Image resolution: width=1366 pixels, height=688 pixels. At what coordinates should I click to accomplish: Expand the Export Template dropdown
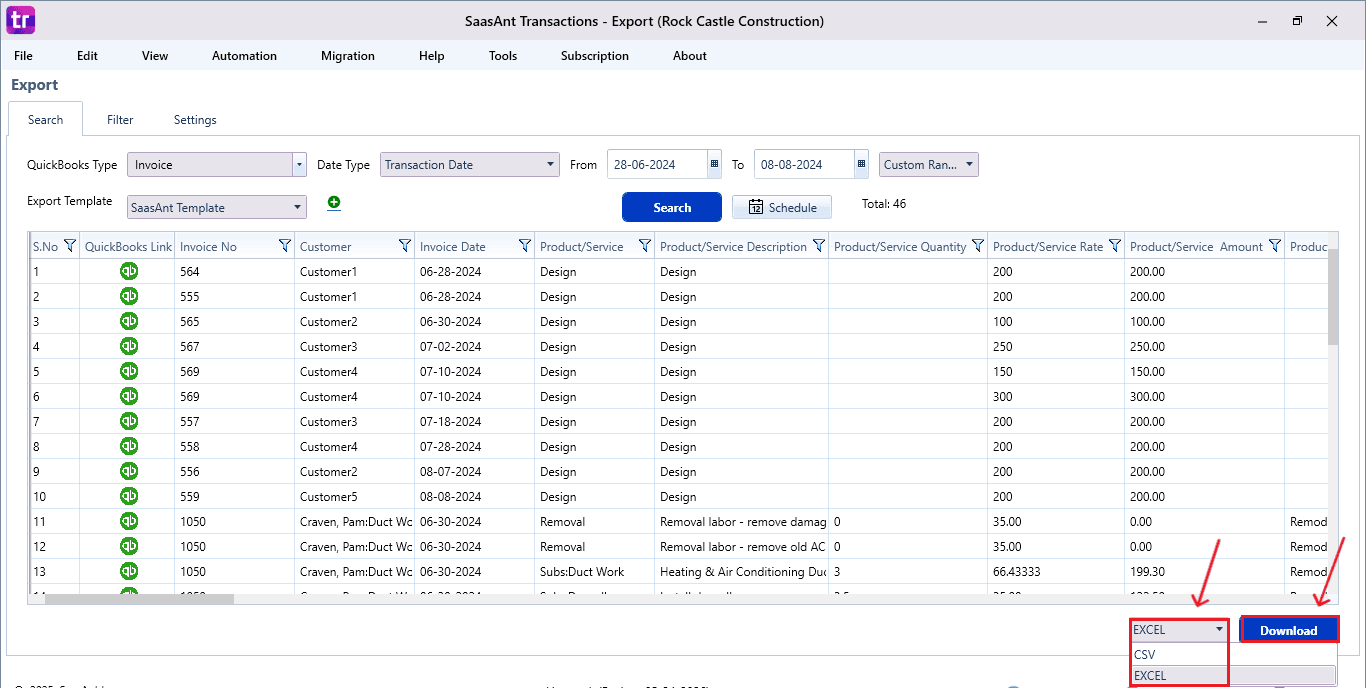click(298, 208)
